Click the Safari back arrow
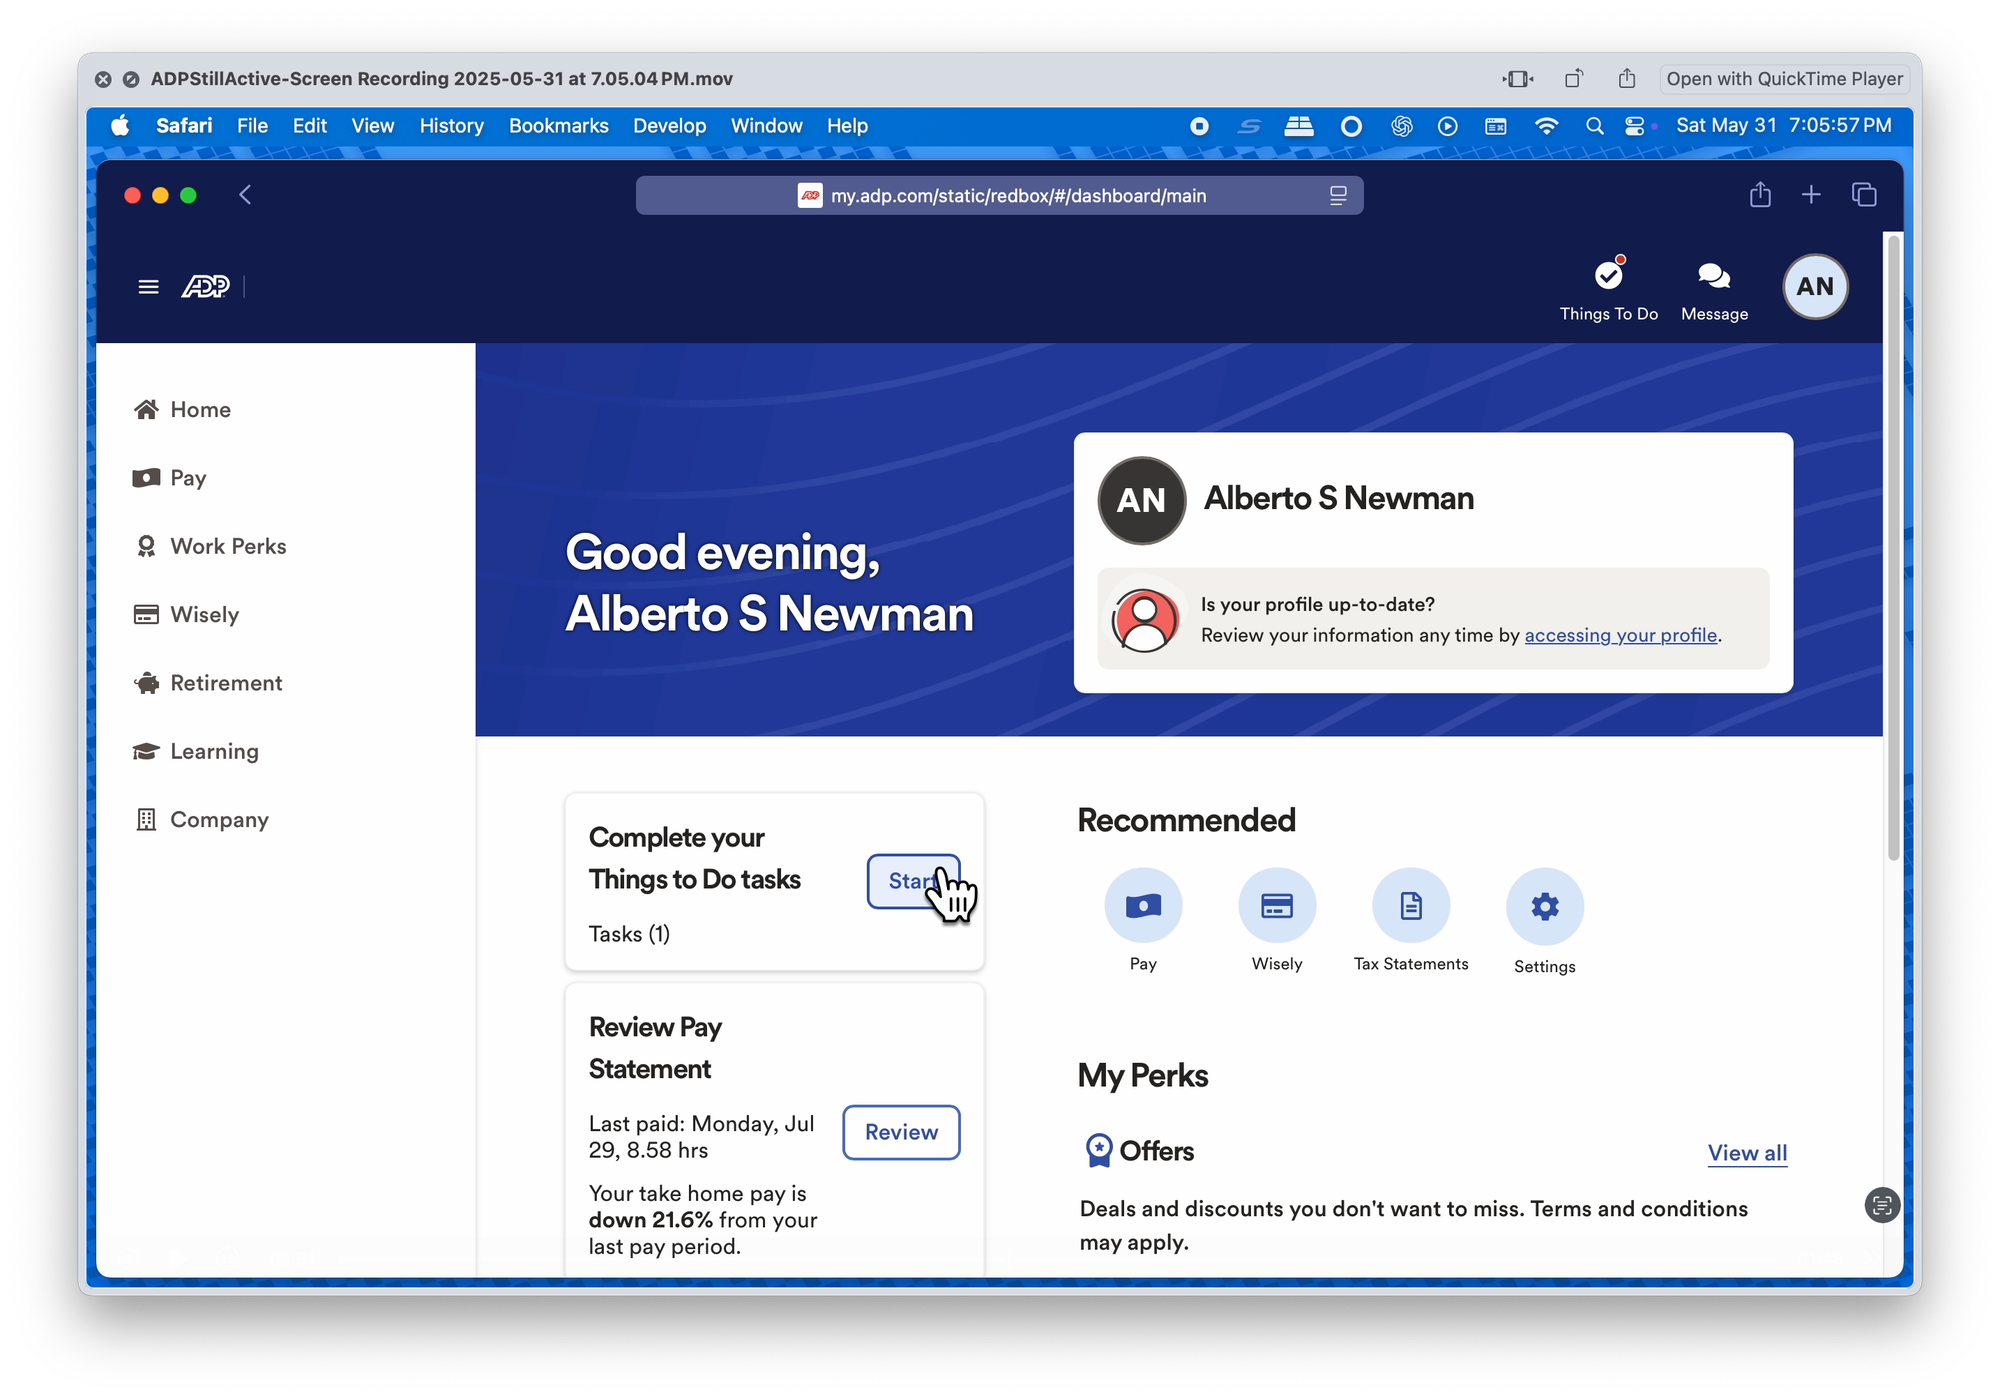The image size is (2000, 1399). (245, 195)
